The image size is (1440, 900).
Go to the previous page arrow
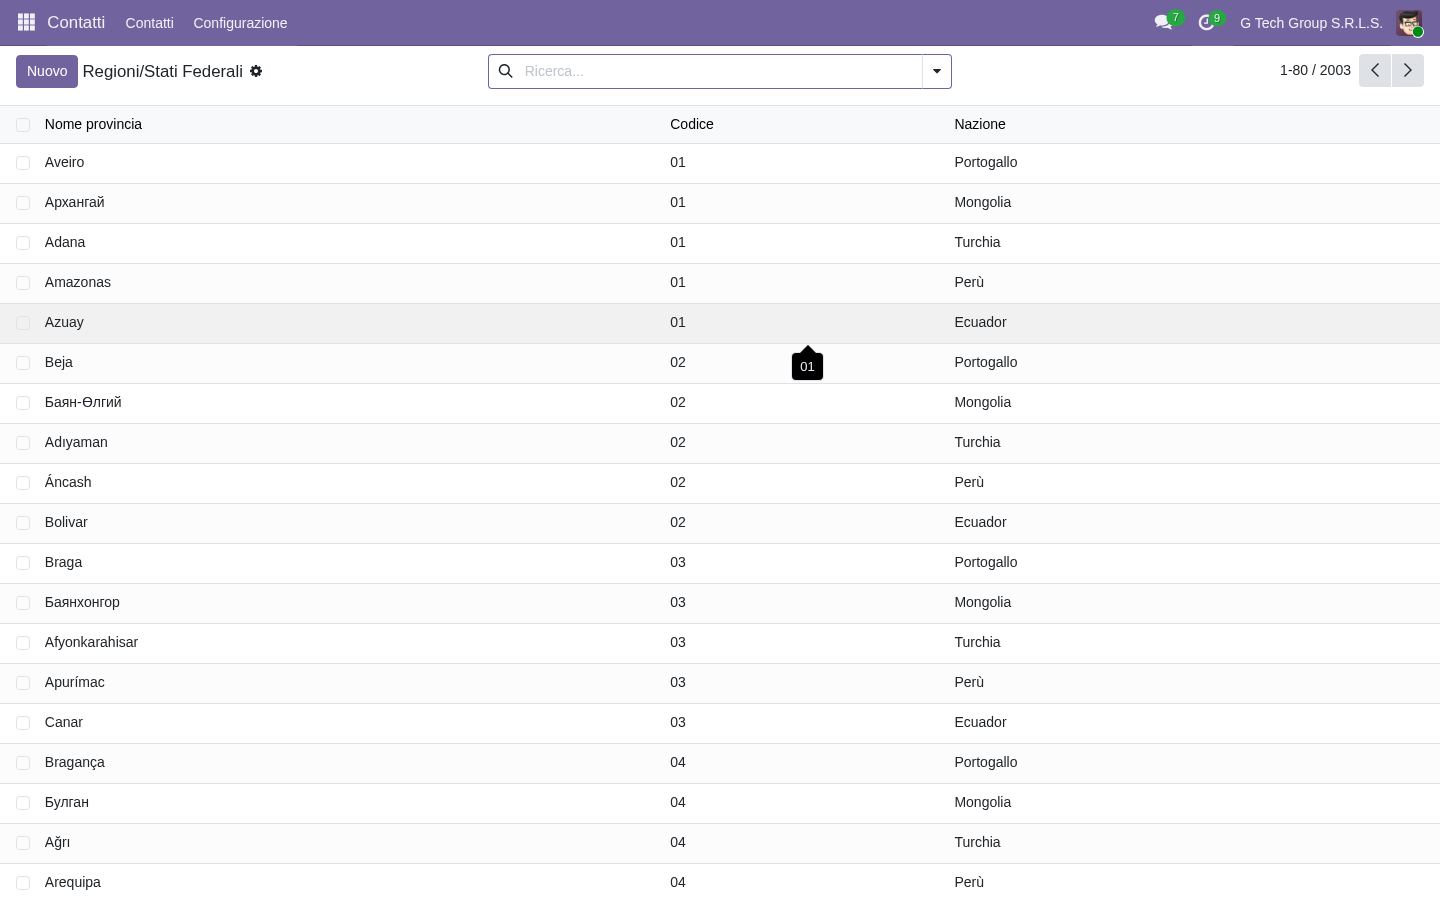[x=1375, y=70]
